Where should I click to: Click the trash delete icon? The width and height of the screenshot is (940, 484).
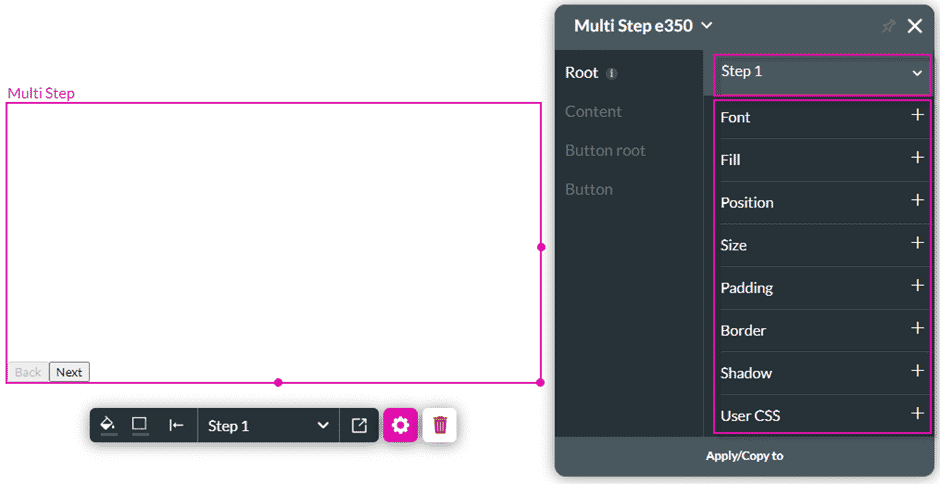pos(440,425)
